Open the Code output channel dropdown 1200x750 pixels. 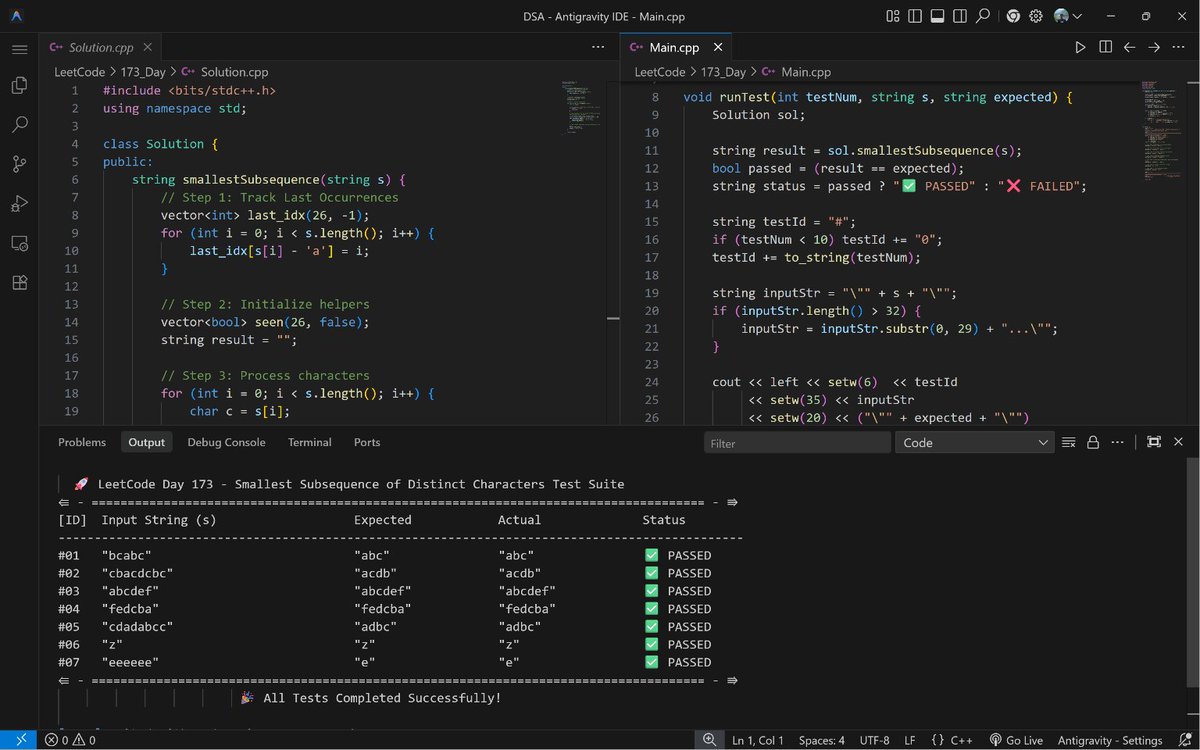(x=975, y=443)
